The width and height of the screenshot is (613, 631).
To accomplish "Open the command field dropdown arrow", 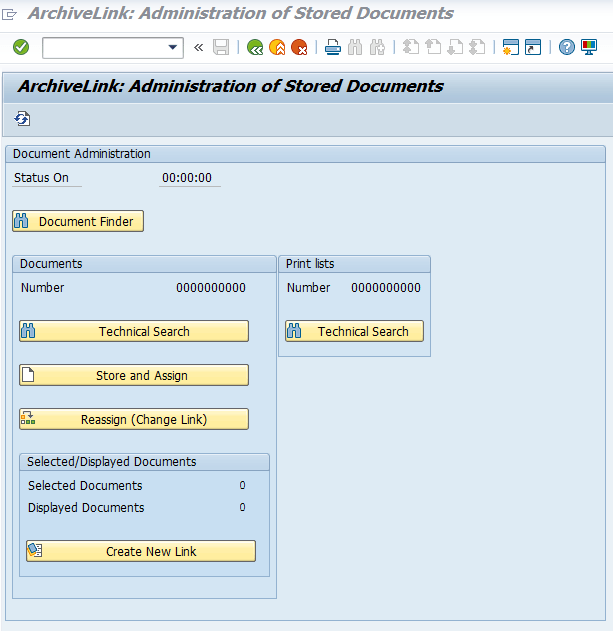I will click(173, 47).
